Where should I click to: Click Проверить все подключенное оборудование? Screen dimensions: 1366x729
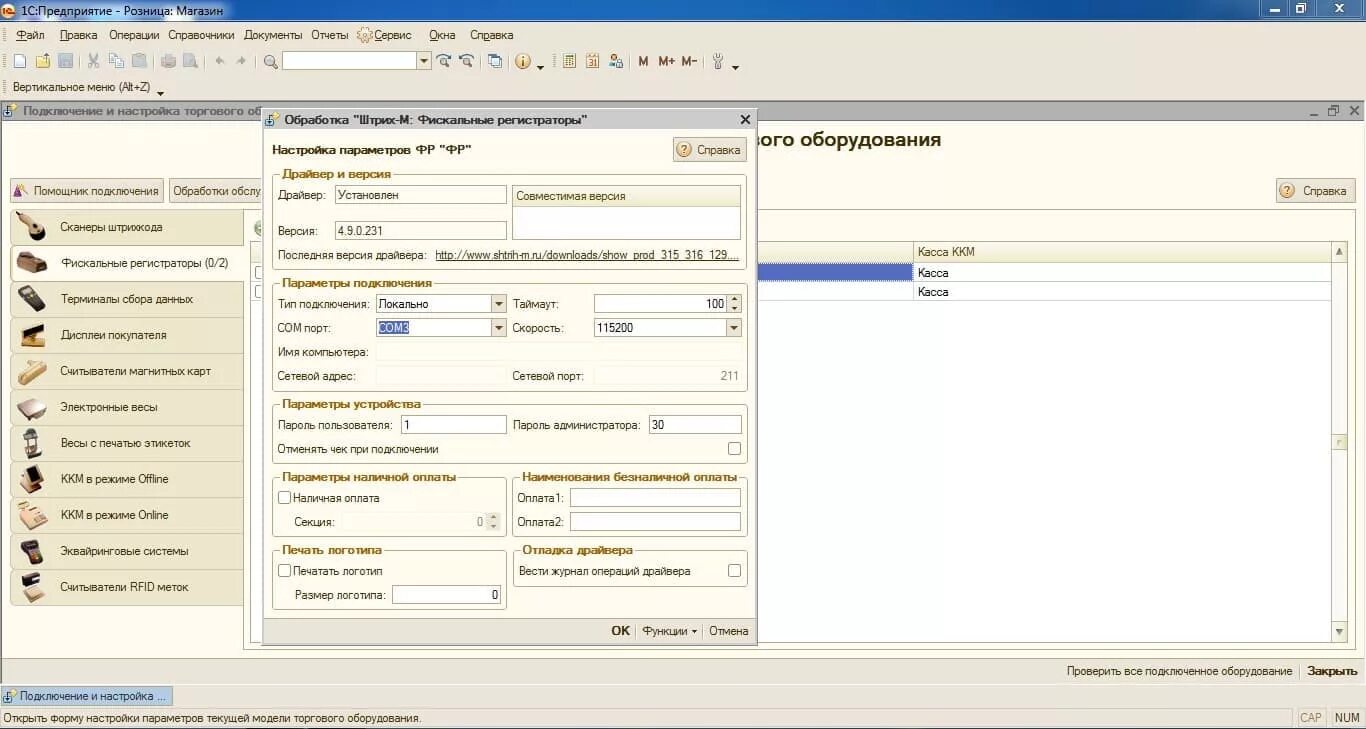pos(1179,671)
